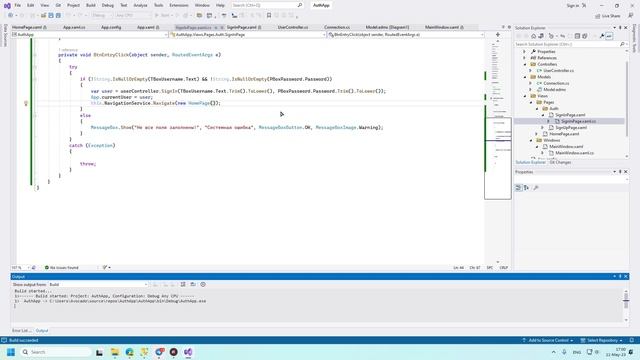Image resolution: width=640 pixels, height=360 pixels.
Task: Open the Show output from Build dropdown
Action: tap(98, 284)
